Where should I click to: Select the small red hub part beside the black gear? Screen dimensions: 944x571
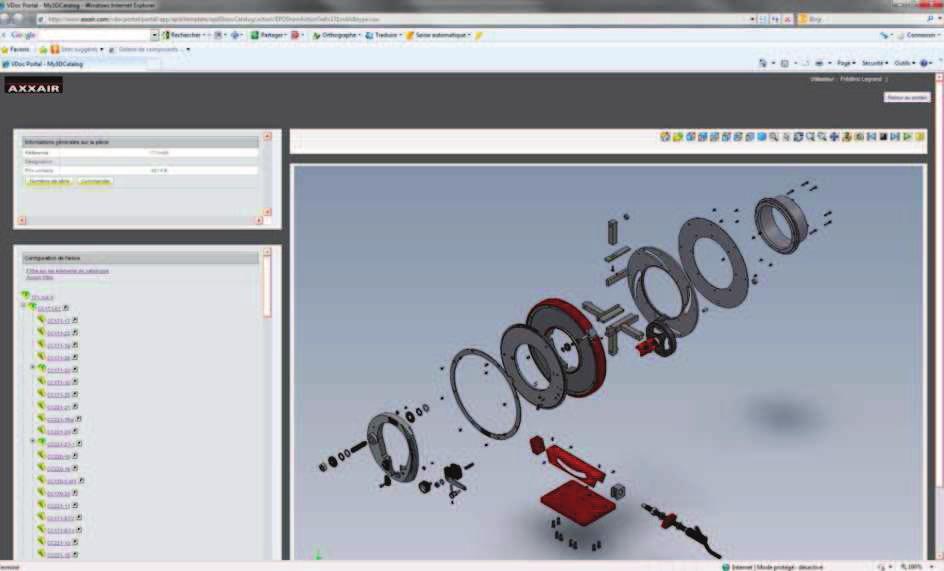645,346
